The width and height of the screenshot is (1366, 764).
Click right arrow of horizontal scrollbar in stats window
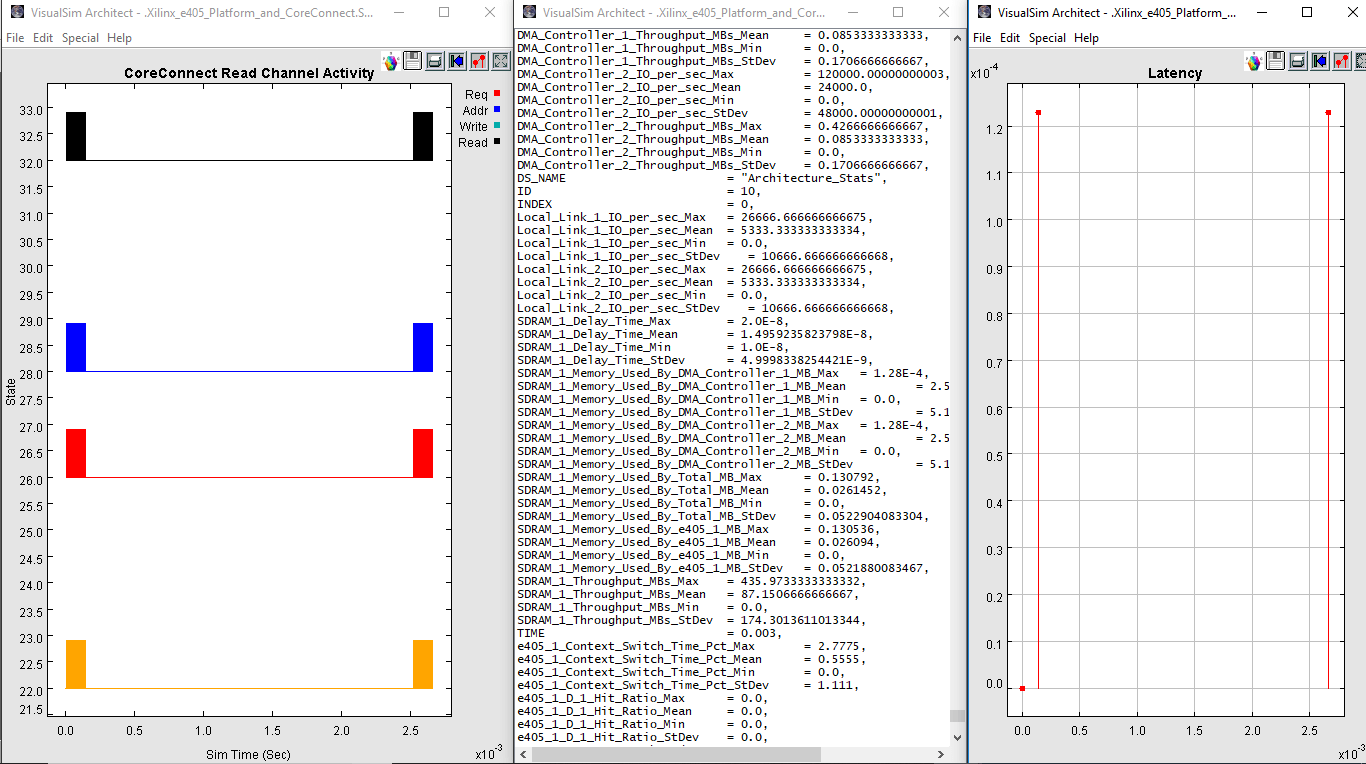941,755
